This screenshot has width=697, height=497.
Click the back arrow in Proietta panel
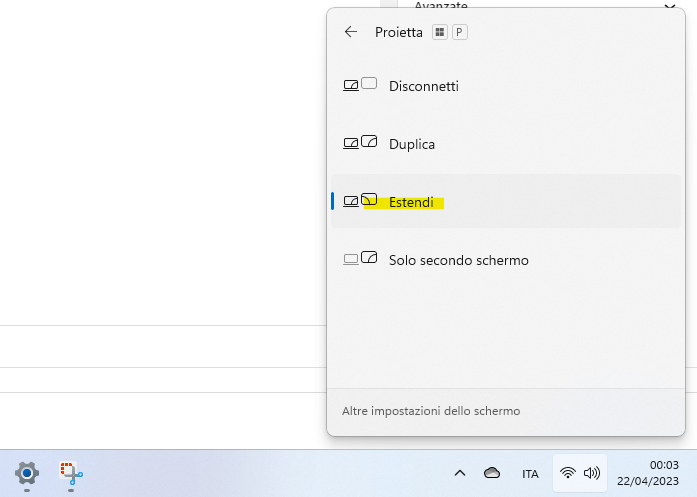point(350,32)
